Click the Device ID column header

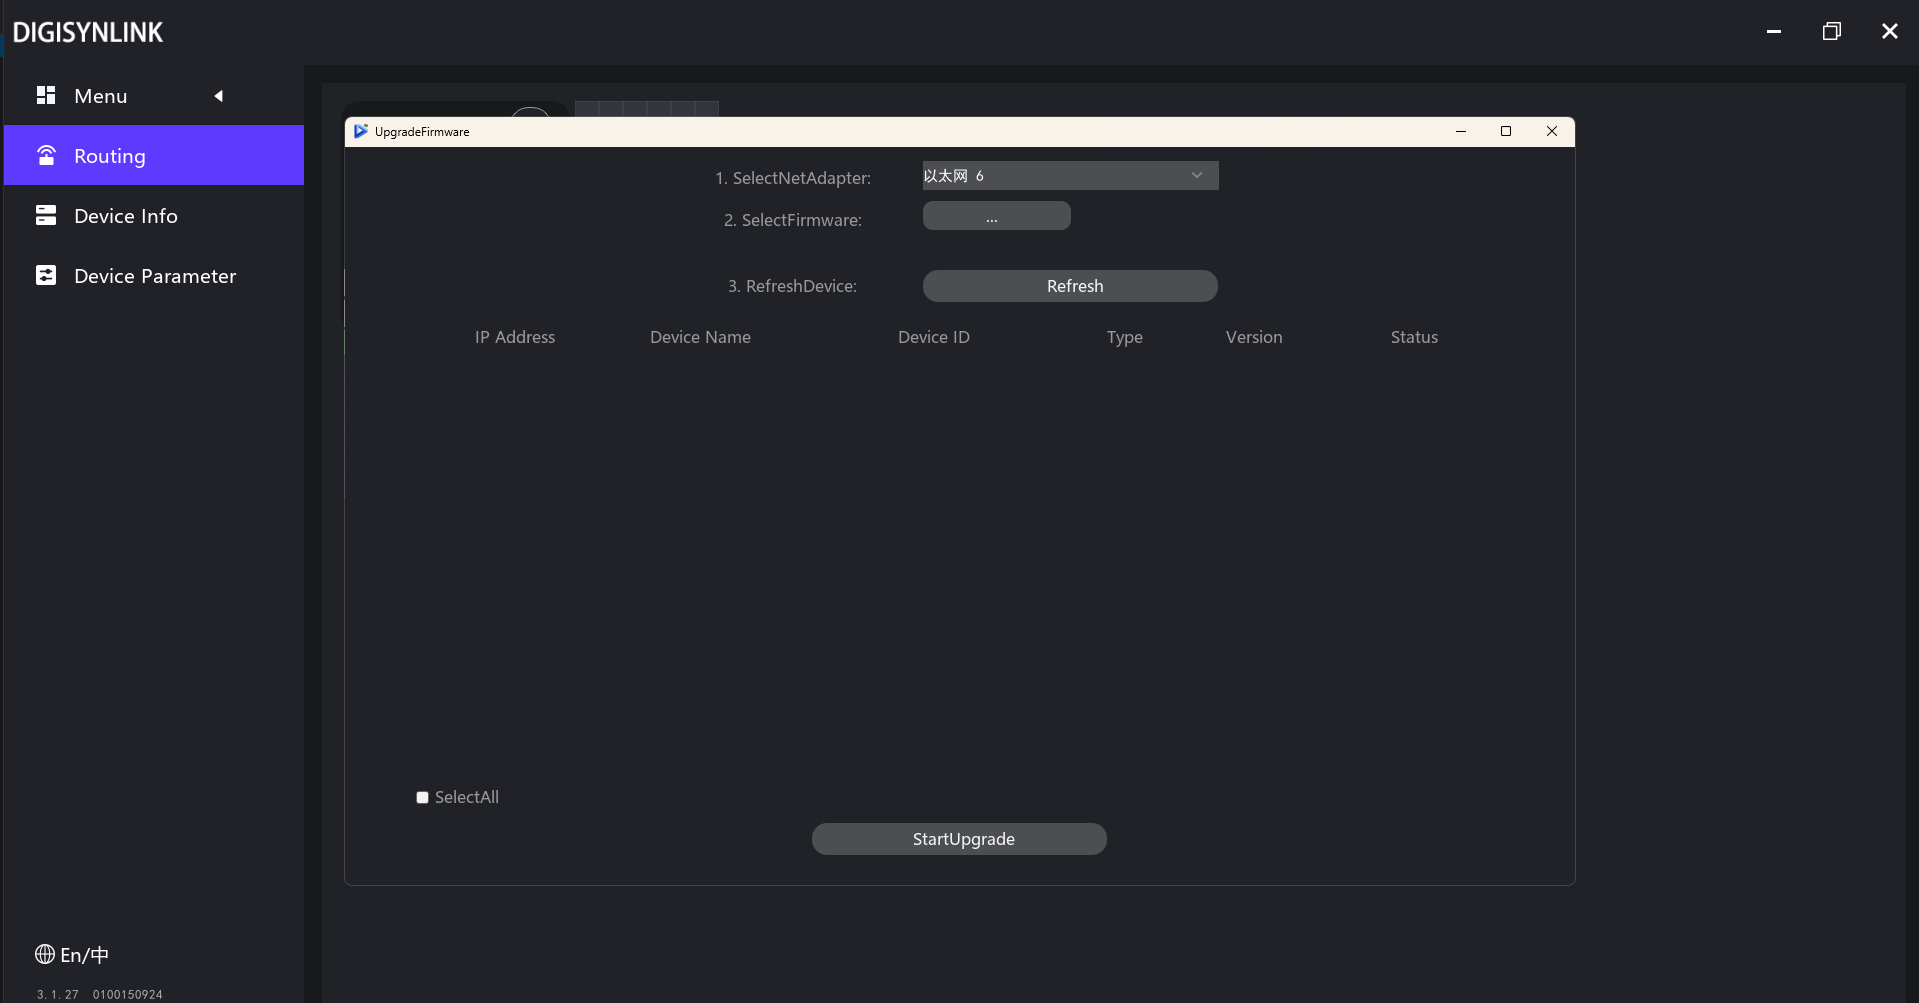click(x=934, y=337)
